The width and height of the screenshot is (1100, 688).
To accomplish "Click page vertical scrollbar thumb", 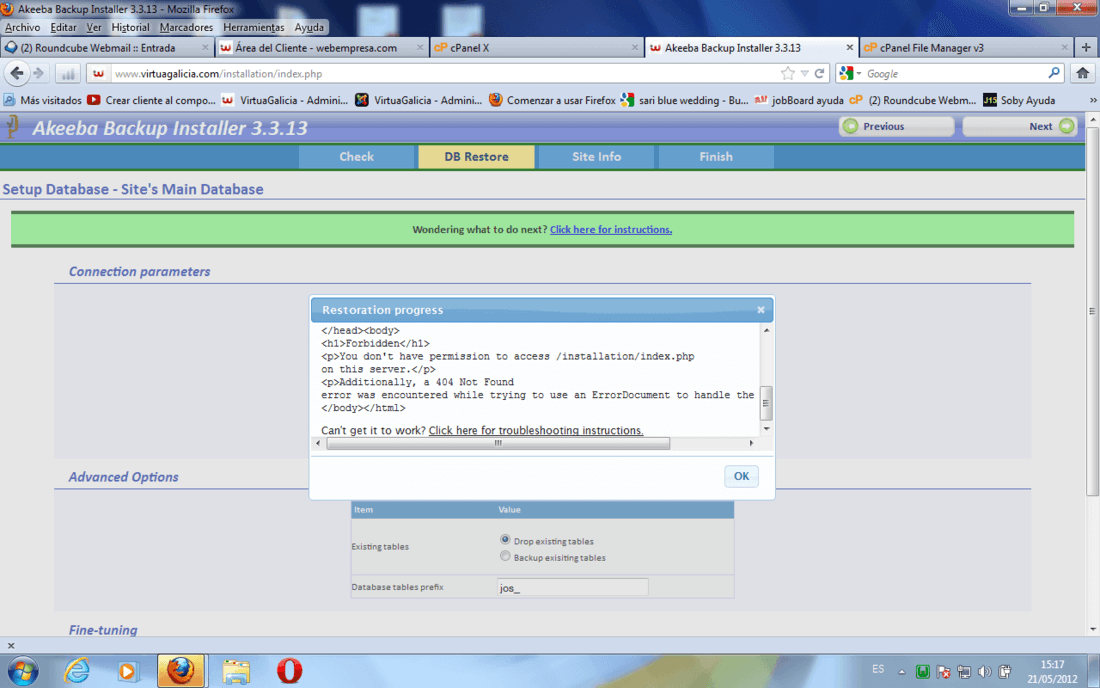I will click(x=1092, y=311).
